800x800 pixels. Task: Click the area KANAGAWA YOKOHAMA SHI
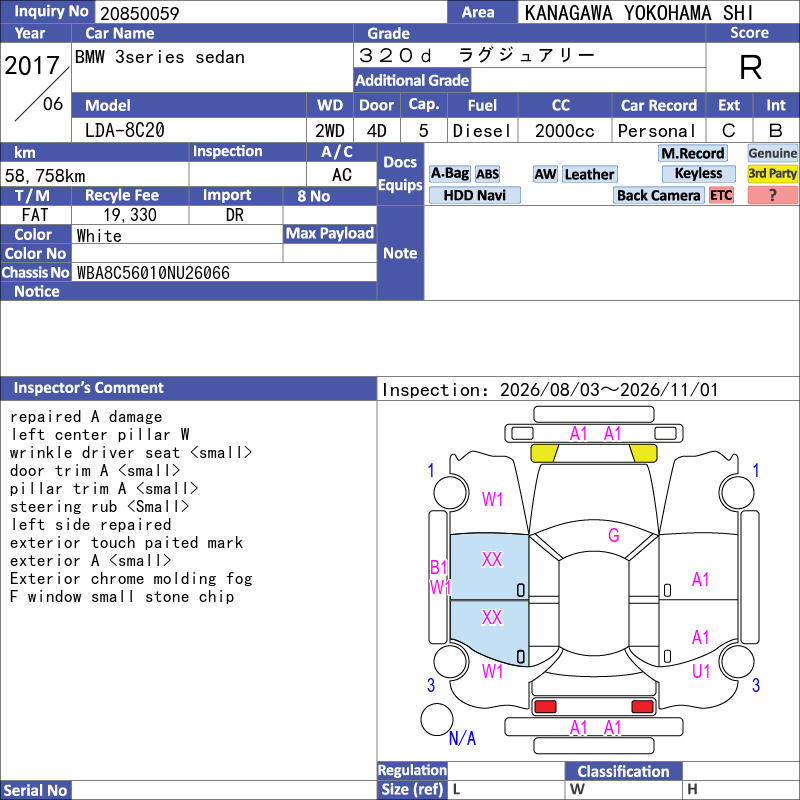[638, 13]
